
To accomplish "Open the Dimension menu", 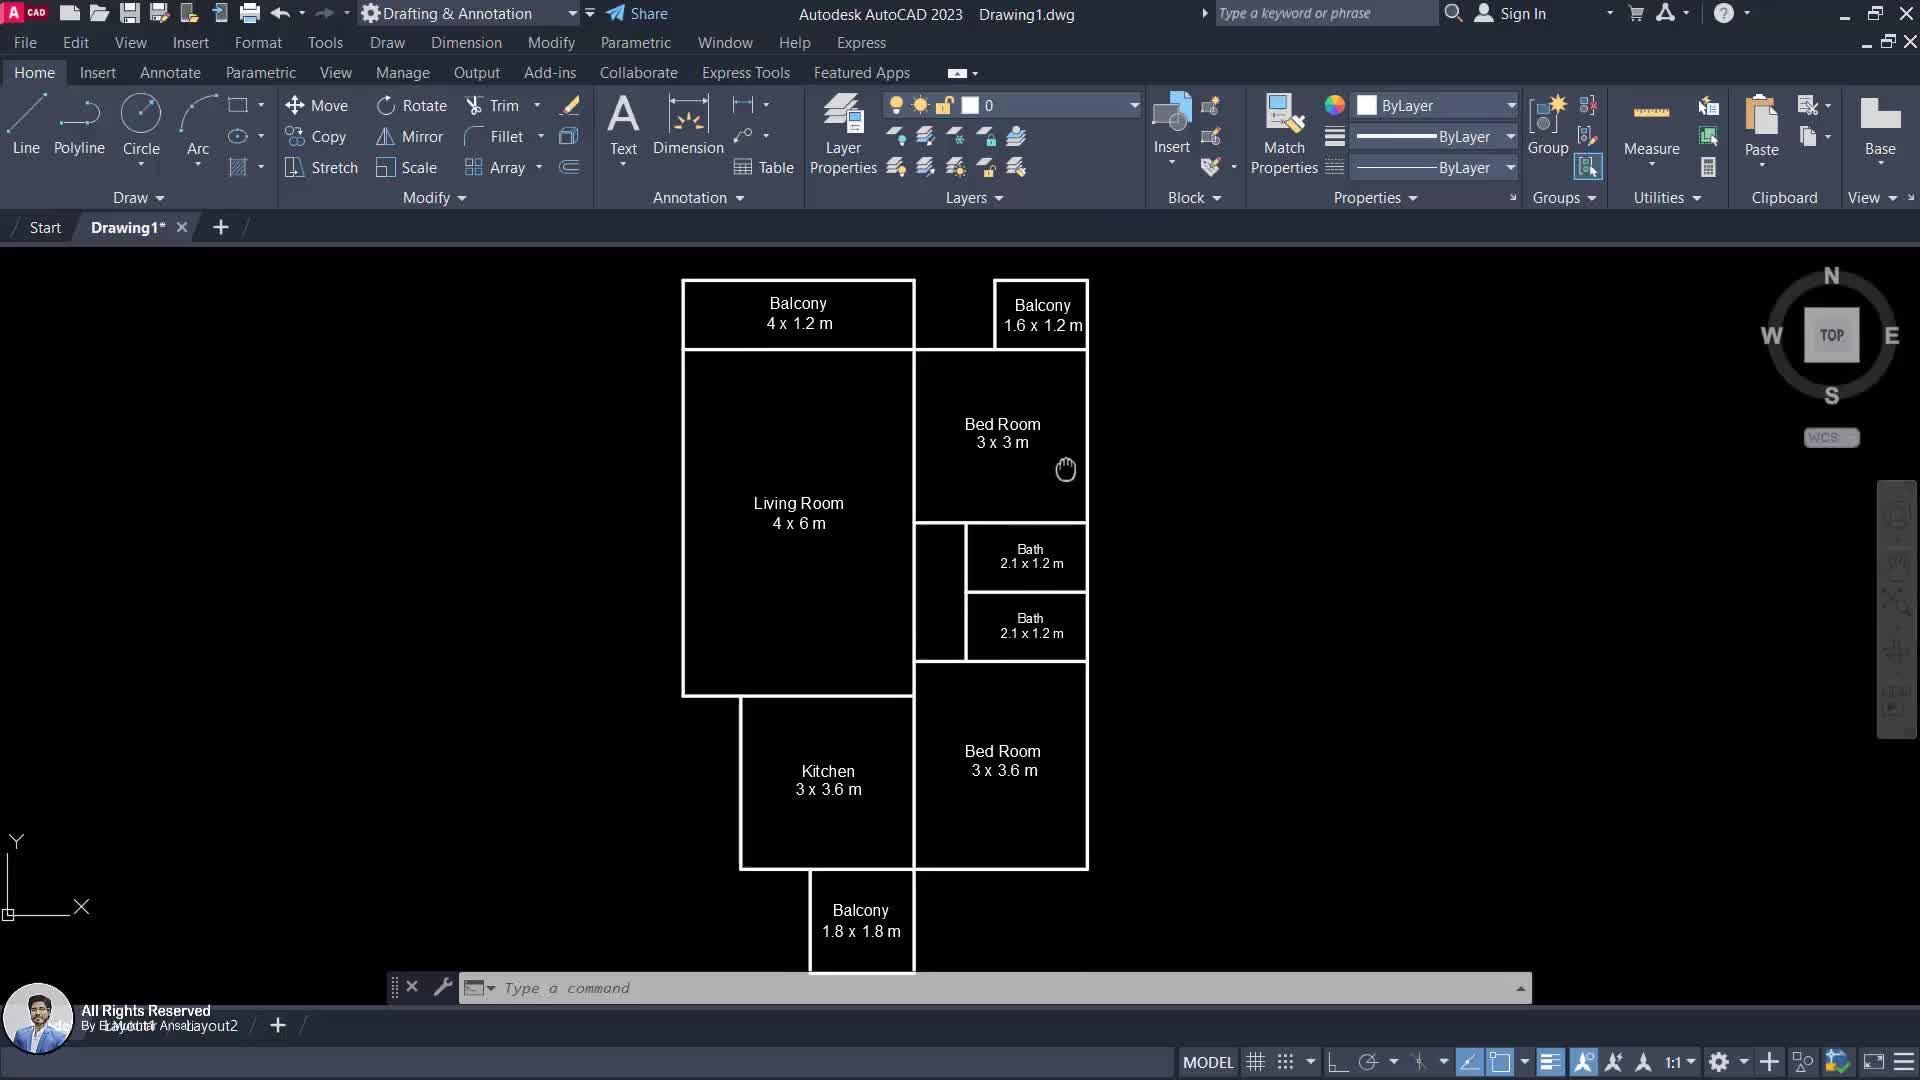I will point(466,43).
